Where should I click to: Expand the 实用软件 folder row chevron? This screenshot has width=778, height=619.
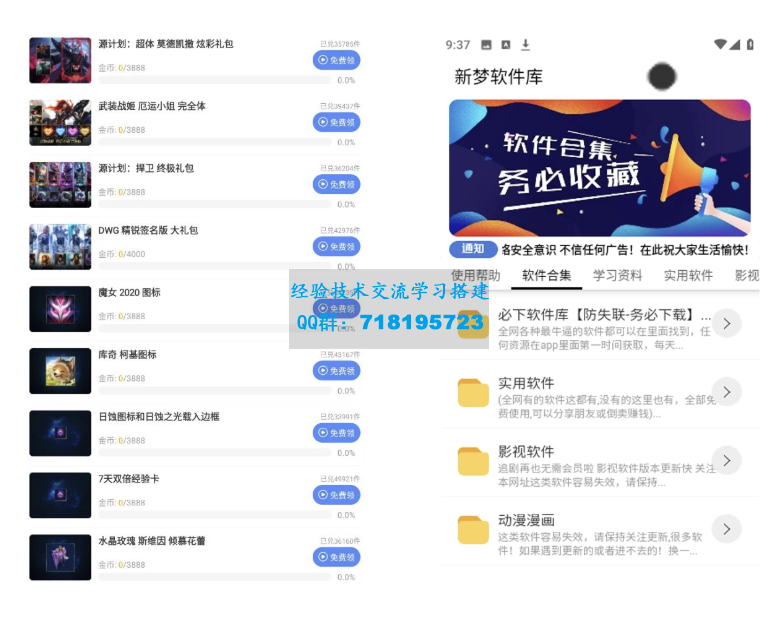[727, 392]
